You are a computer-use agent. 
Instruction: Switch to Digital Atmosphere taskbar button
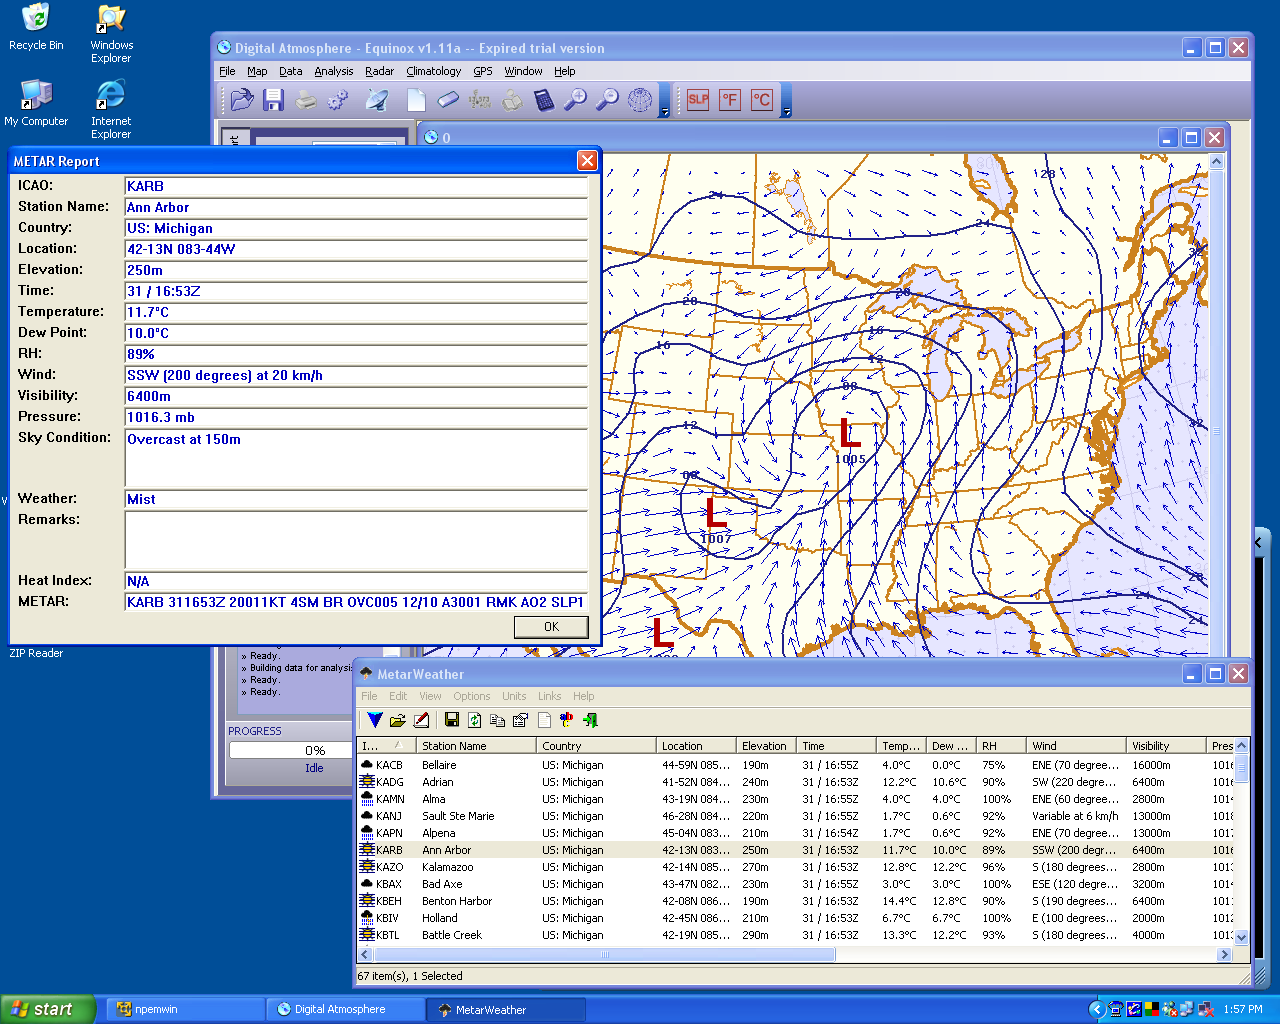[343, 1009]
